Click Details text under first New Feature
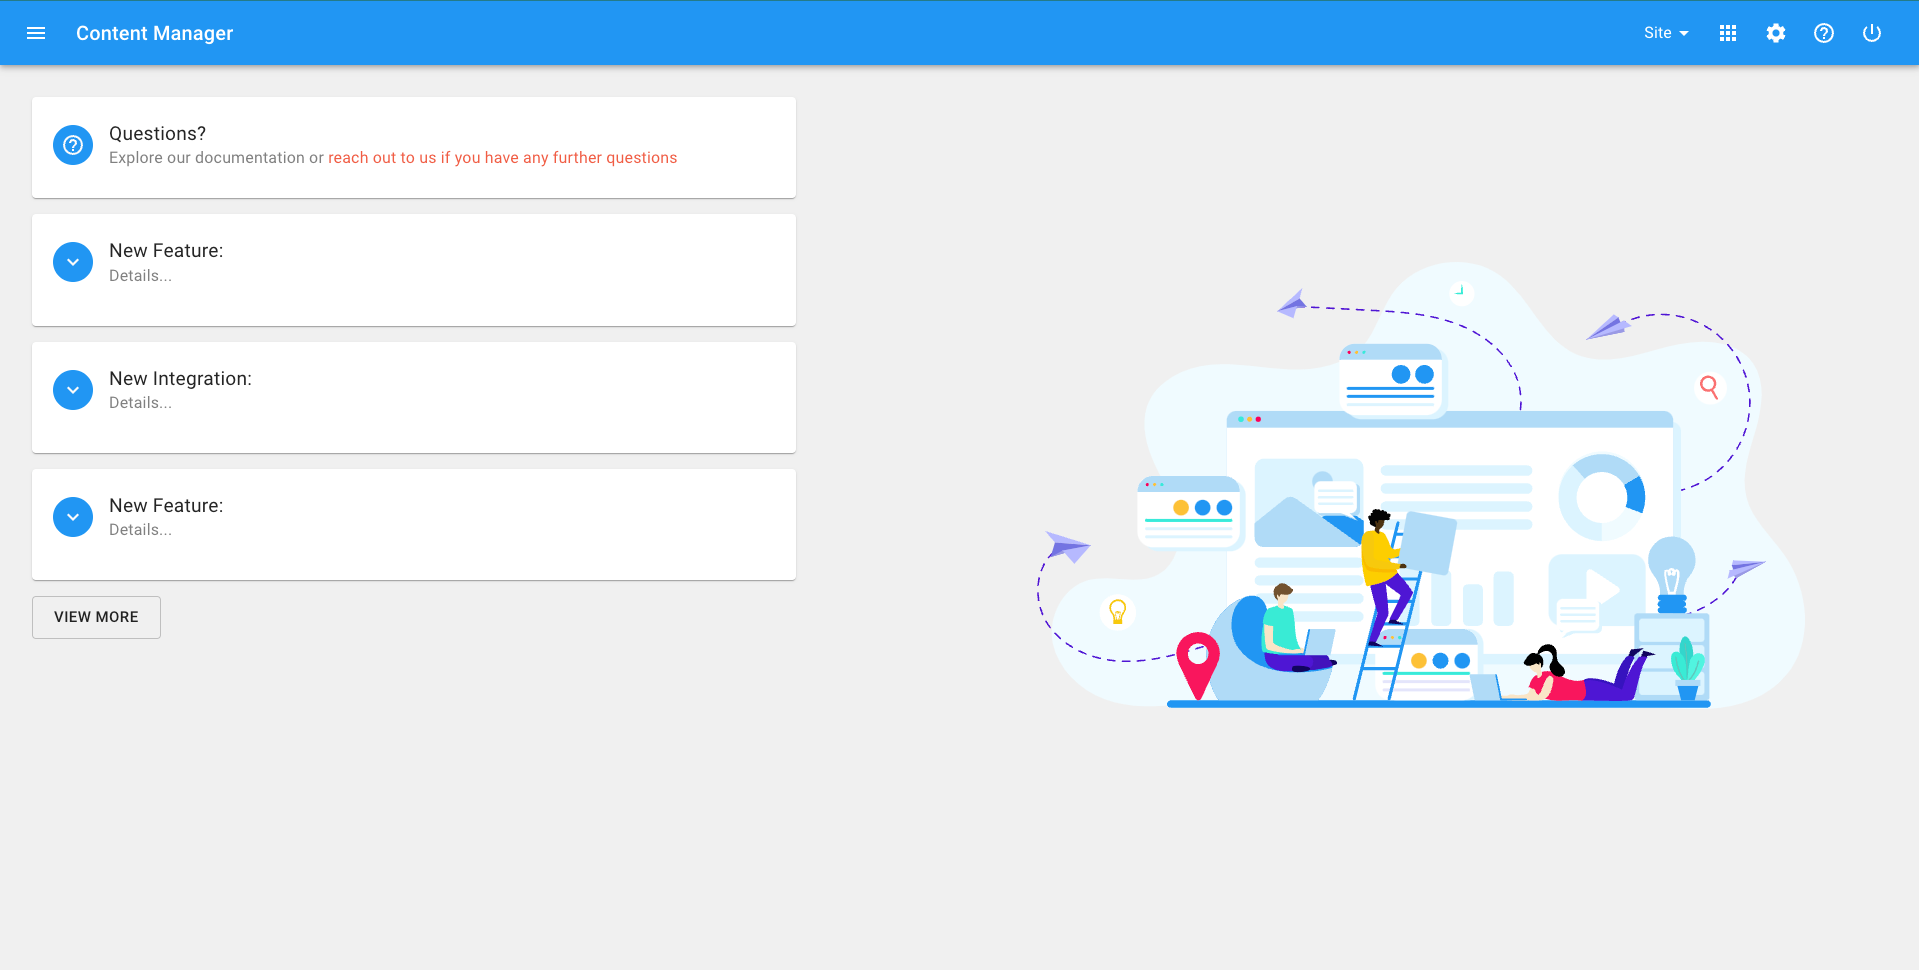Screen dimensions: 1919x970 [x=140, y=276]
